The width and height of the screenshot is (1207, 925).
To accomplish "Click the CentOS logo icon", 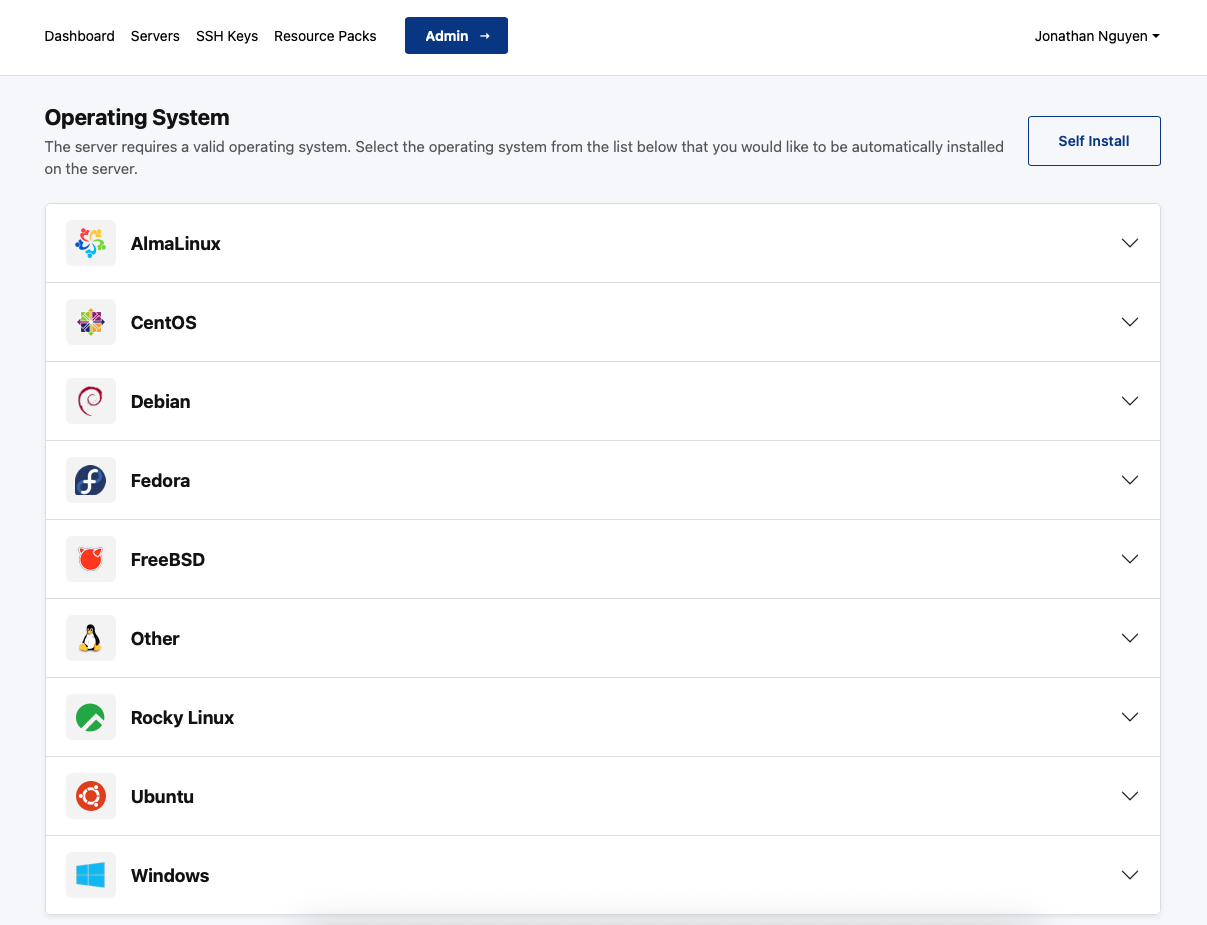I will 91,322.
